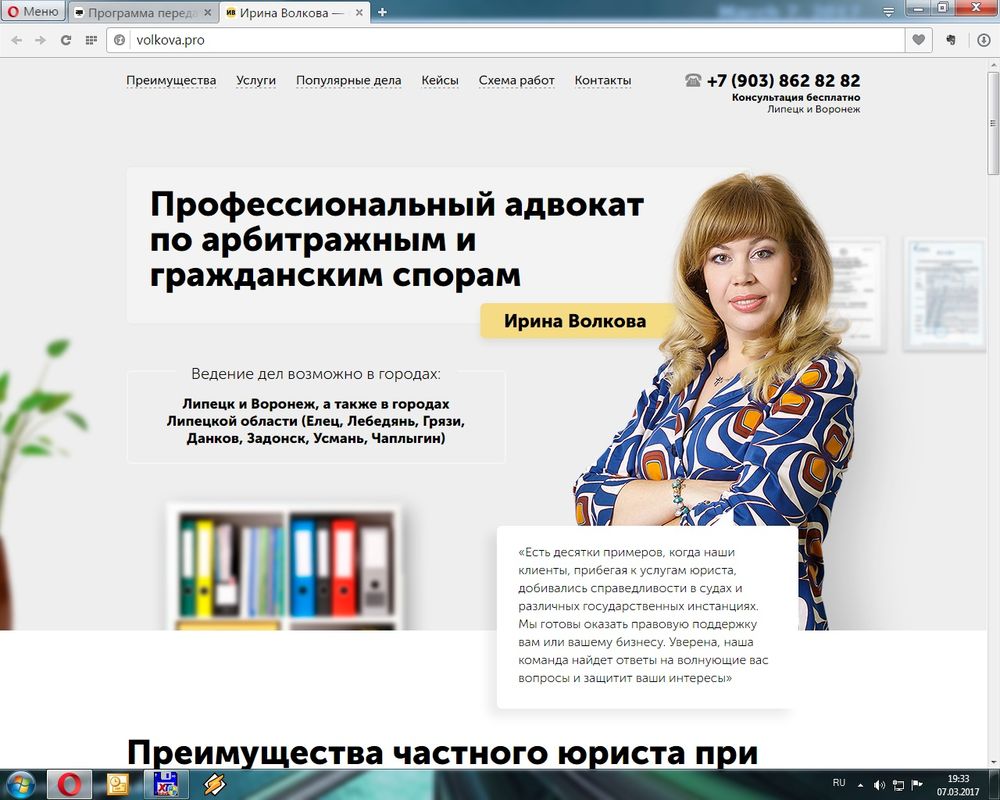Click the 'Кейсы' navigation link
This screenshot has height=800, width=1000.
(x=440, y=80)
